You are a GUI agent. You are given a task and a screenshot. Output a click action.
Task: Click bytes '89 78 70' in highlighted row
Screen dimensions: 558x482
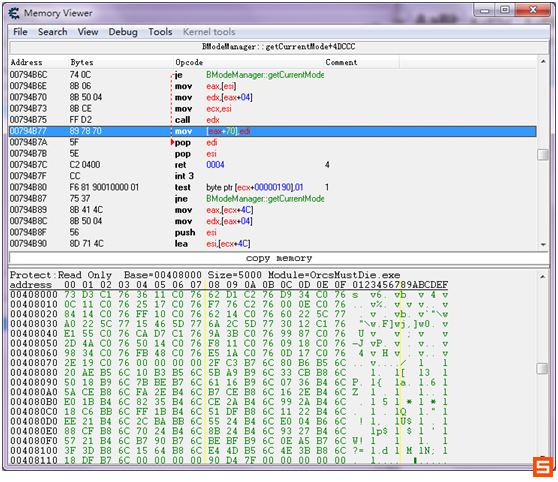click(x=85, y=131)
